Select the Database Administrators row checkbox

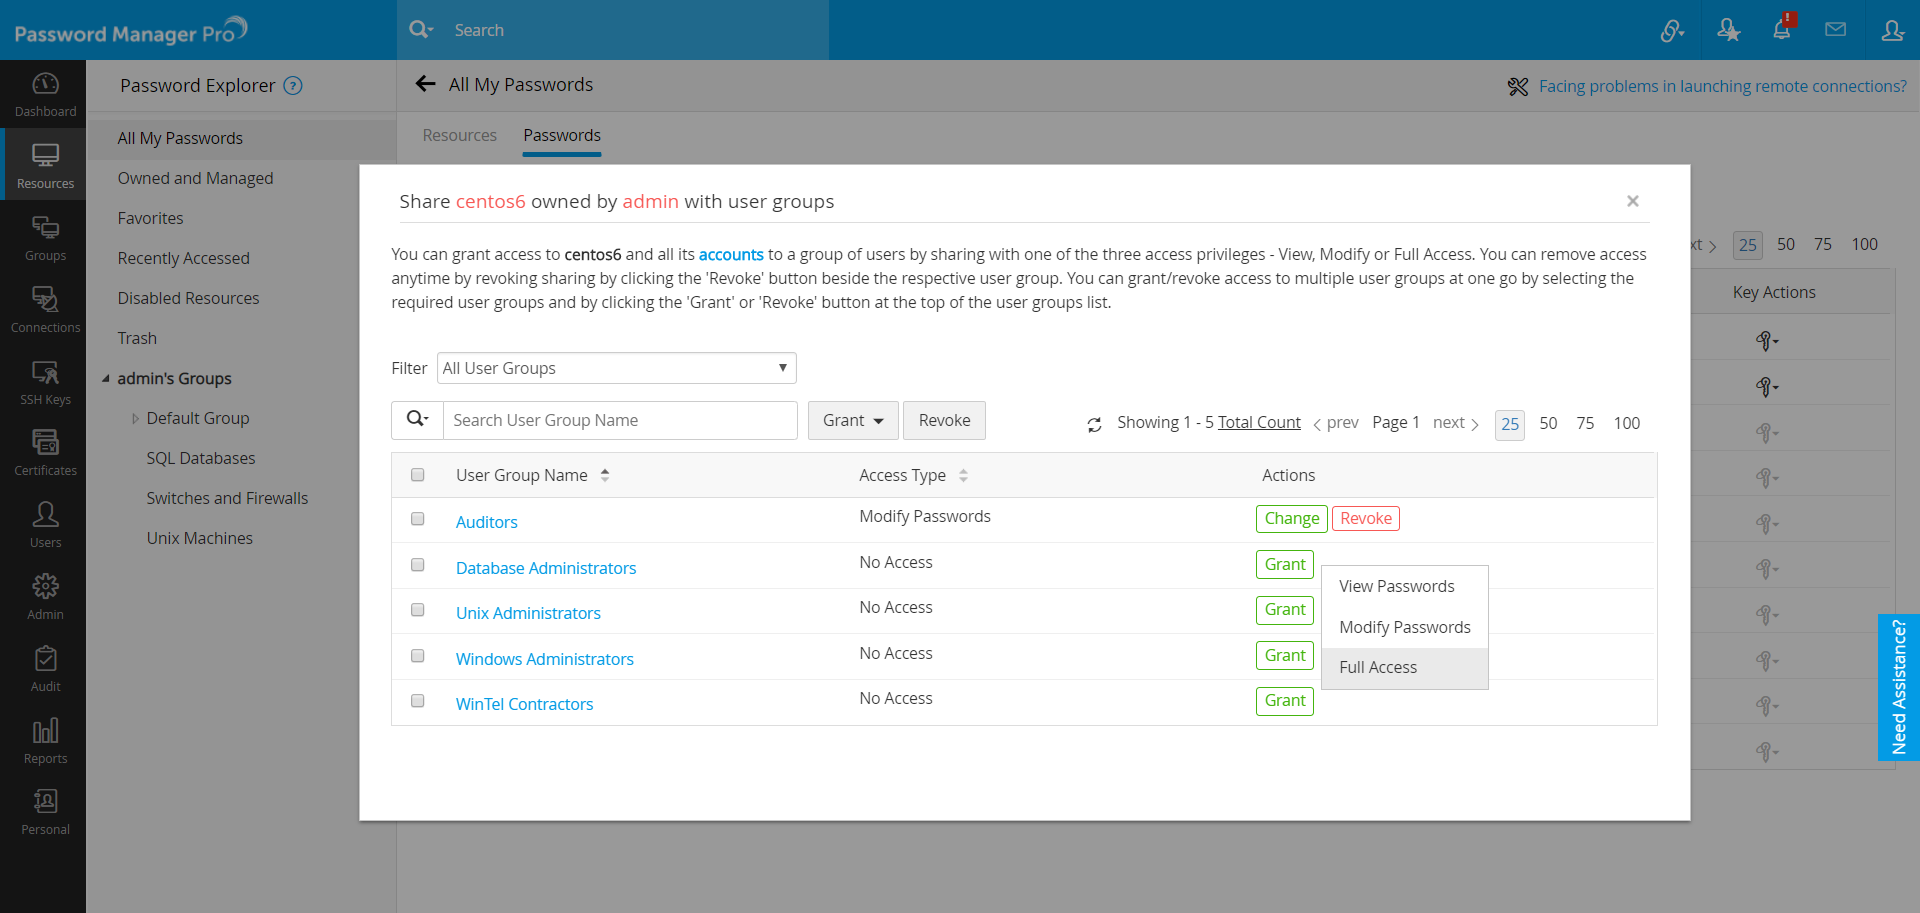click(x=418, y=565)
